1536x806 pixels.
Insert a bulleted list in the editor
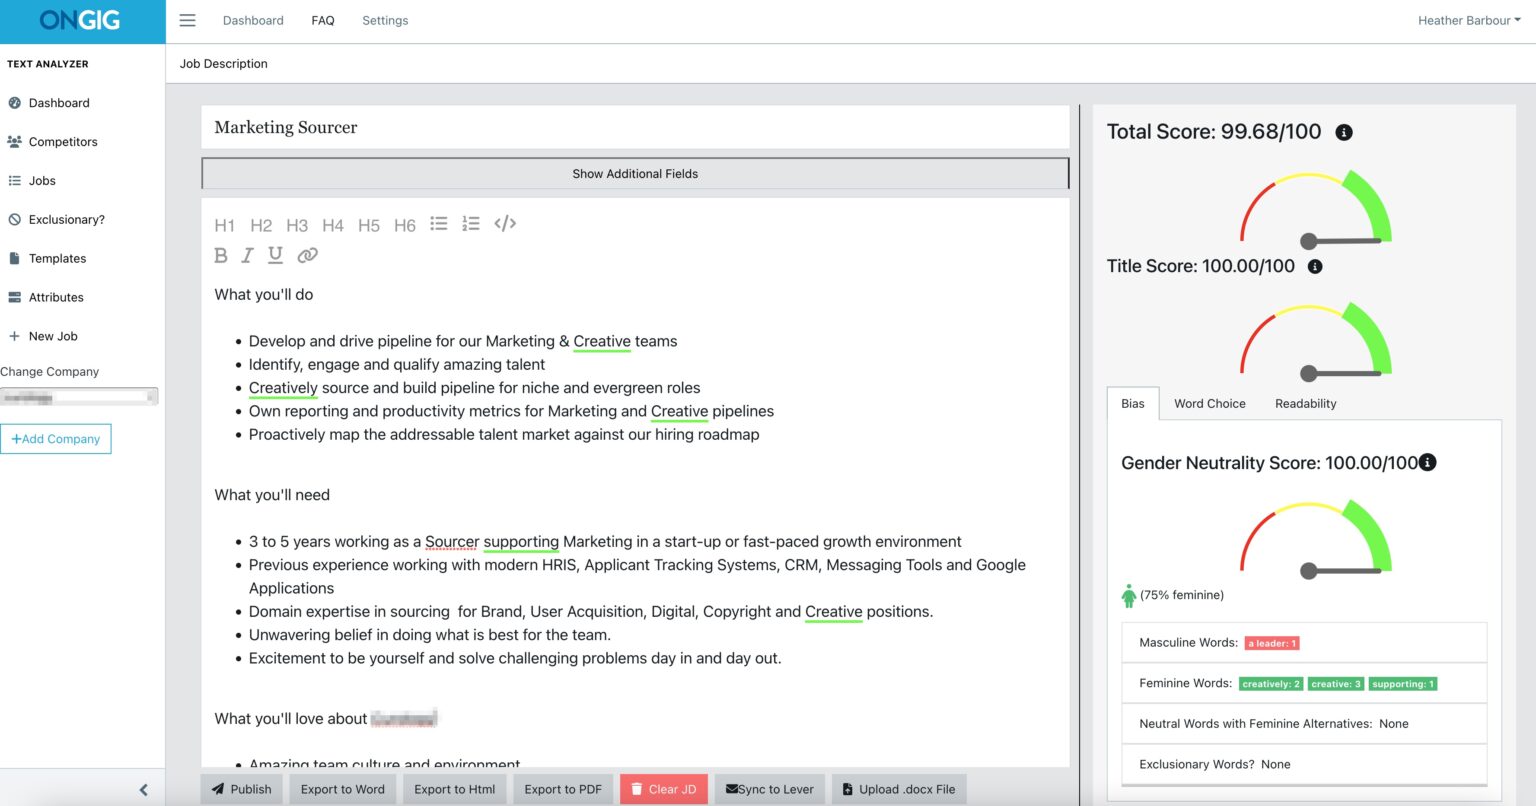(439, 224)
